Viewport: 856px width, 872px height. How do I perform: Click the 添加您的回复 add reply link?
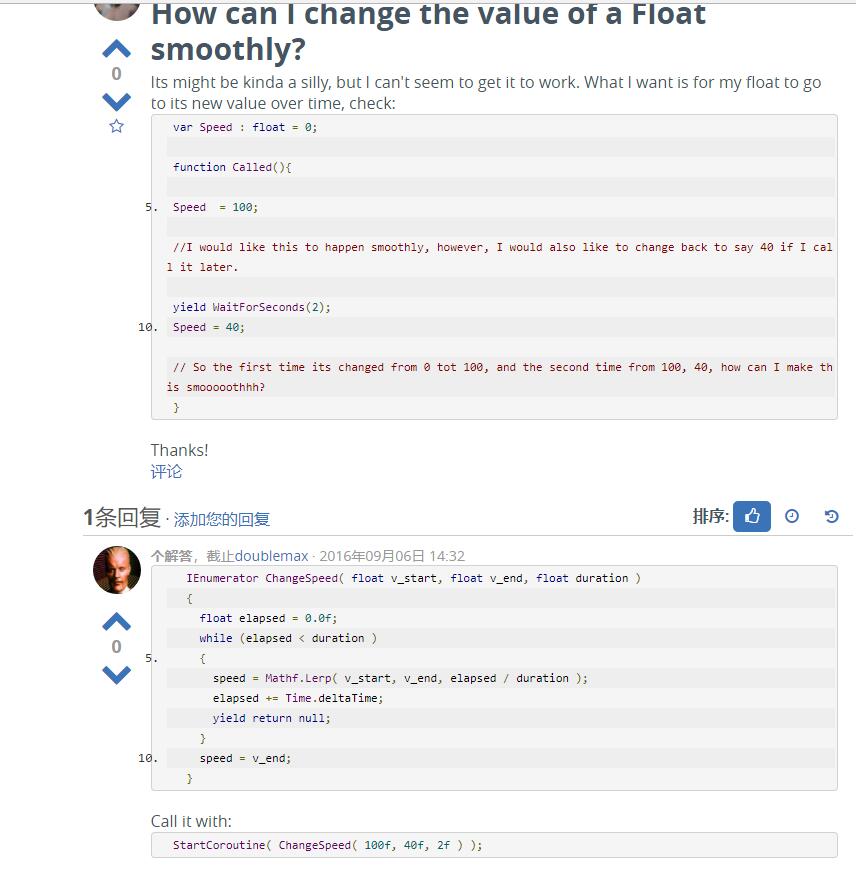point(221,519)
